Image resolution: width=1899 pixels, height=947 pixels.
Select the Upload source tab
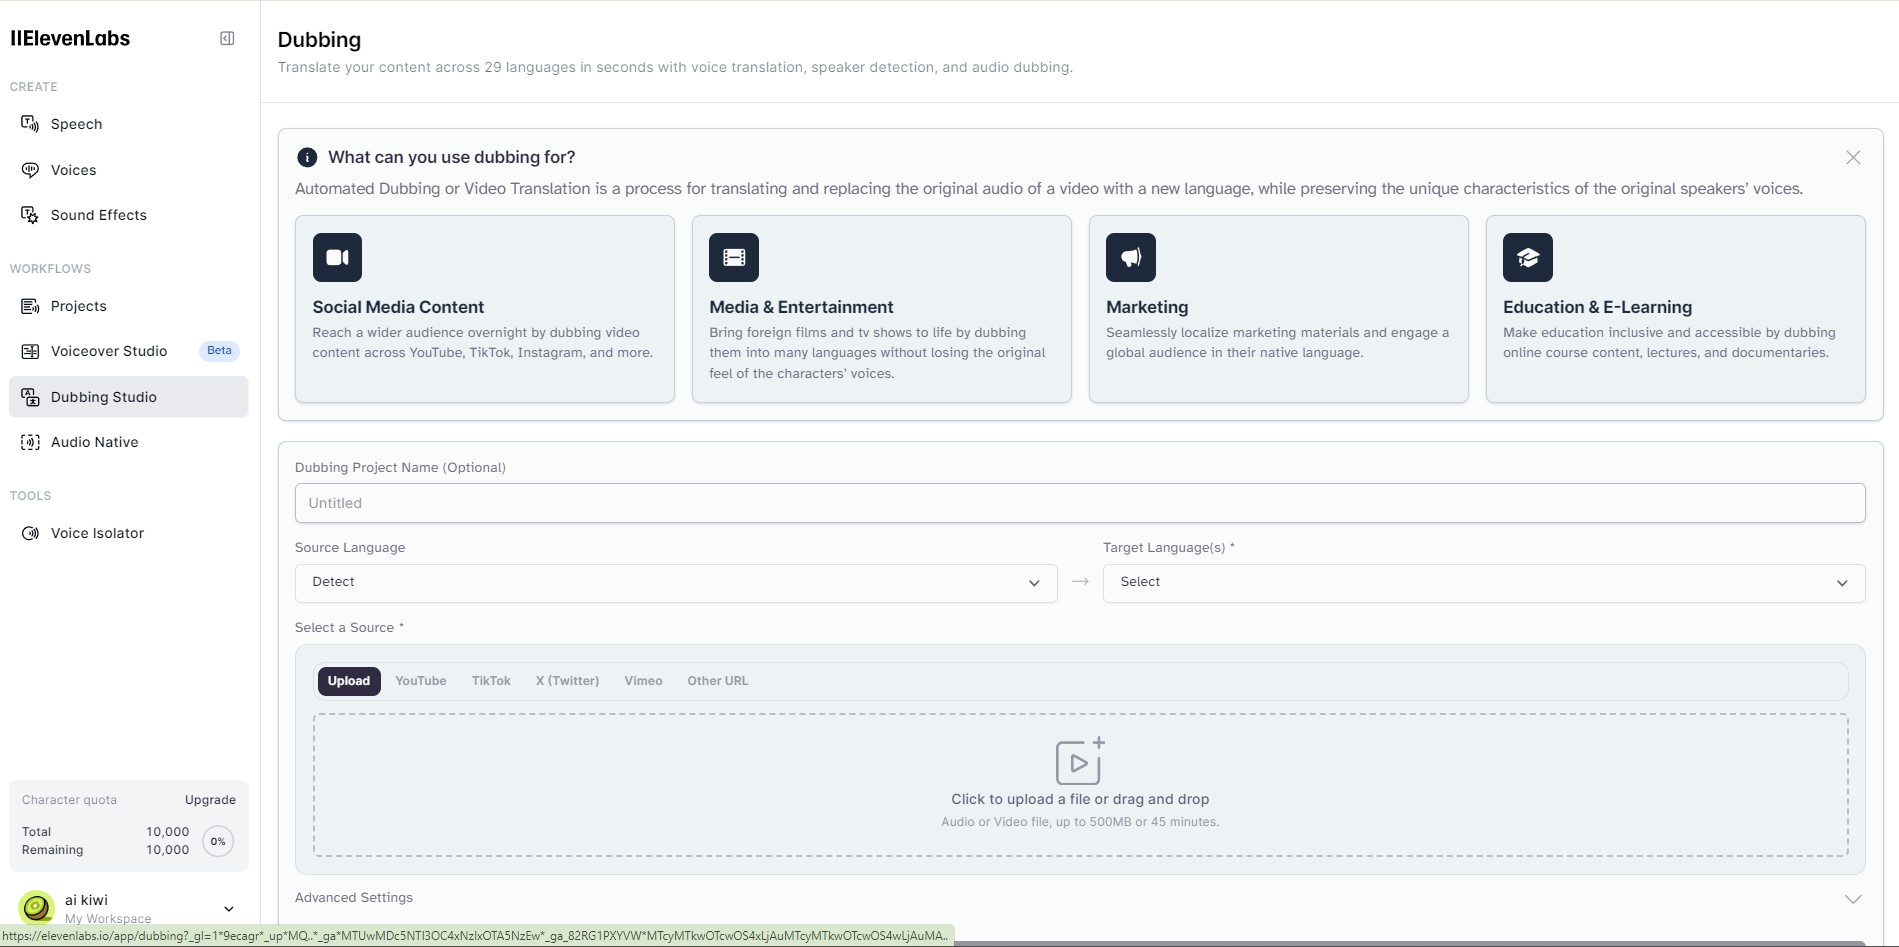tap(349, 681)
